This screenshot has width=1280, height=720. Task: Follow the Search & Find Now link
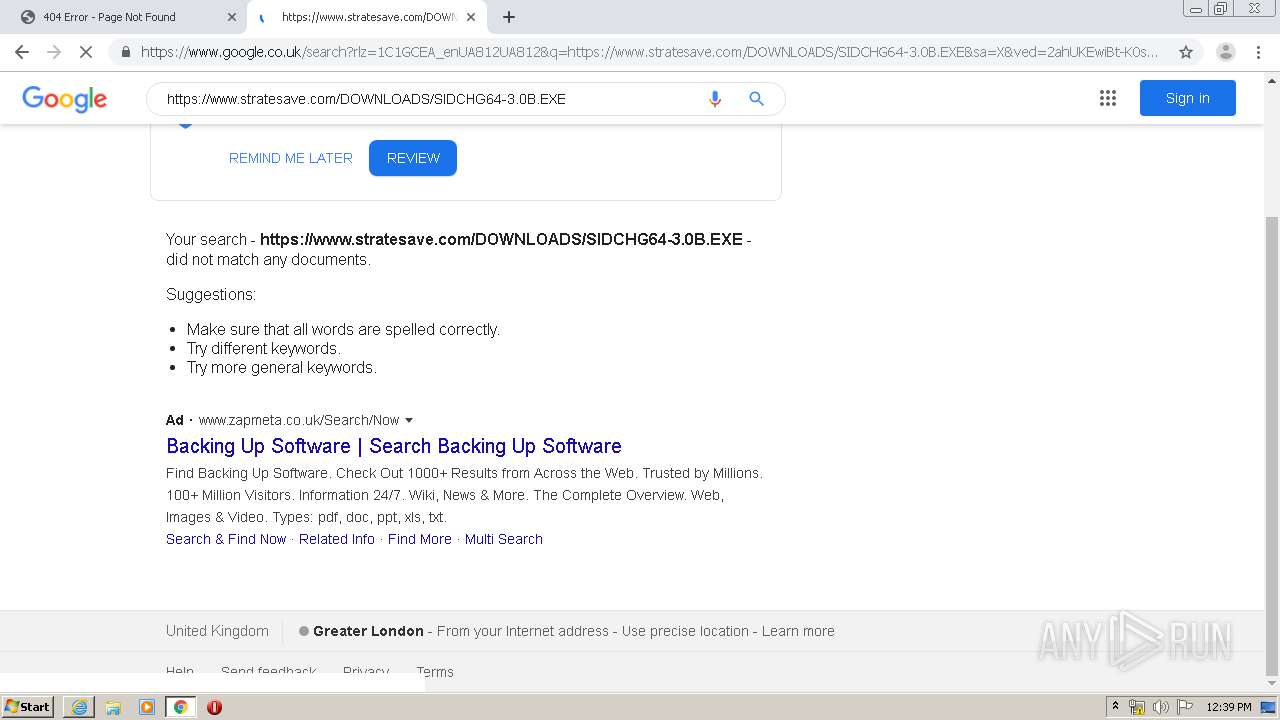[x=226, y=539]
